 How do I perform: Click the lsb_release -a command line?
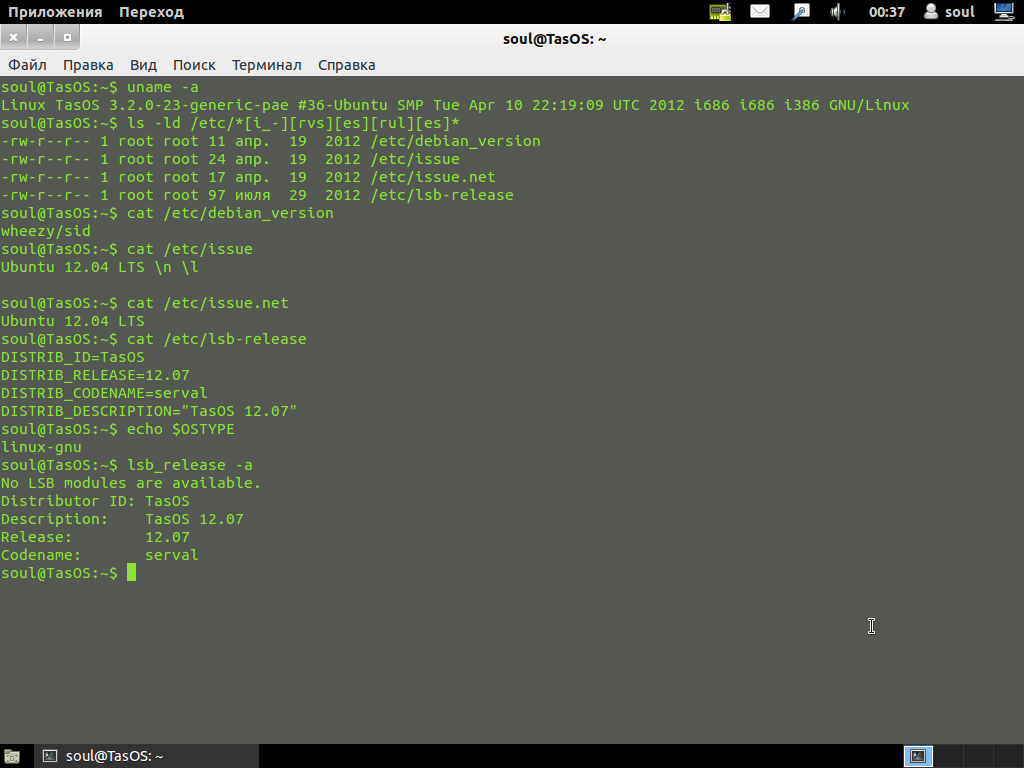pyautogui.click(x=127, y=465)
